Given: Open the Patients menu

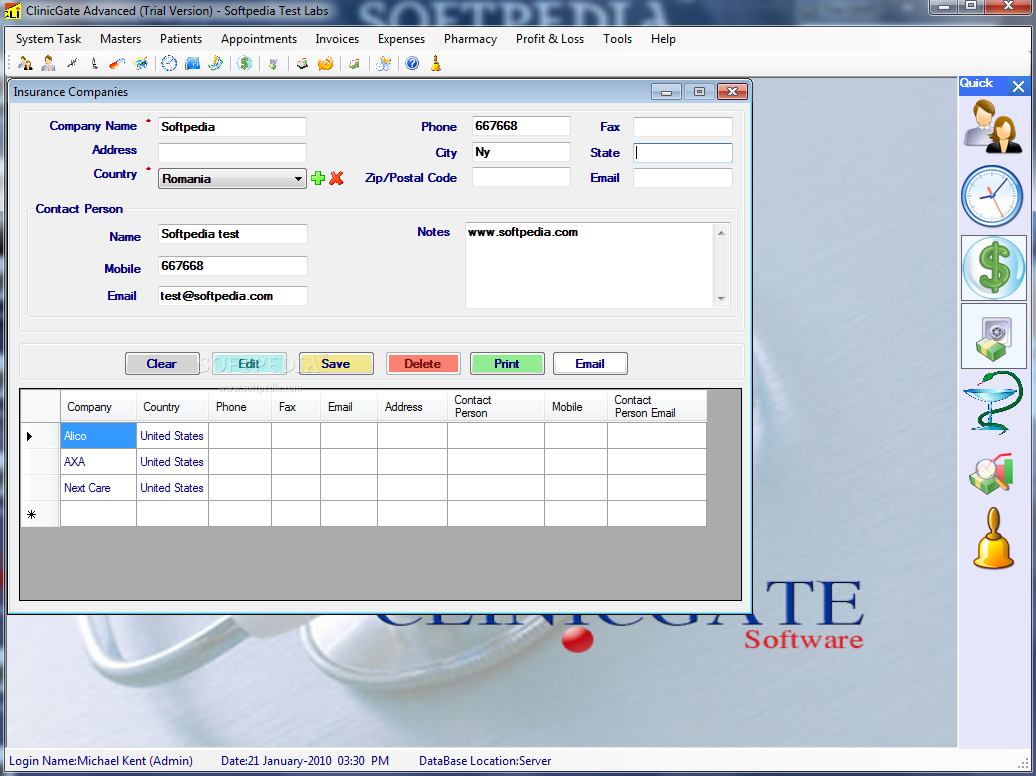Looking at the screenshot, I should coord(181,39).
